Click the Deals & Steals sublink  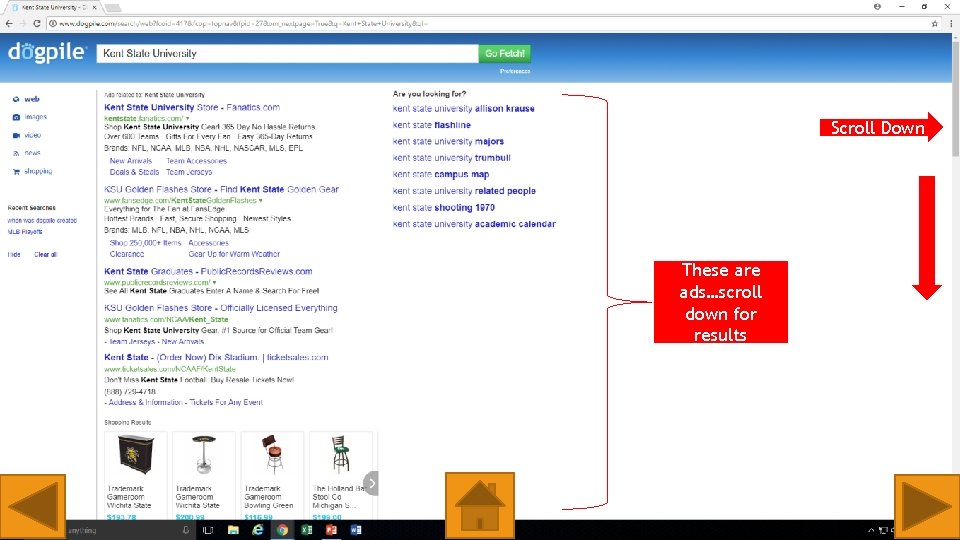(134, 172)
